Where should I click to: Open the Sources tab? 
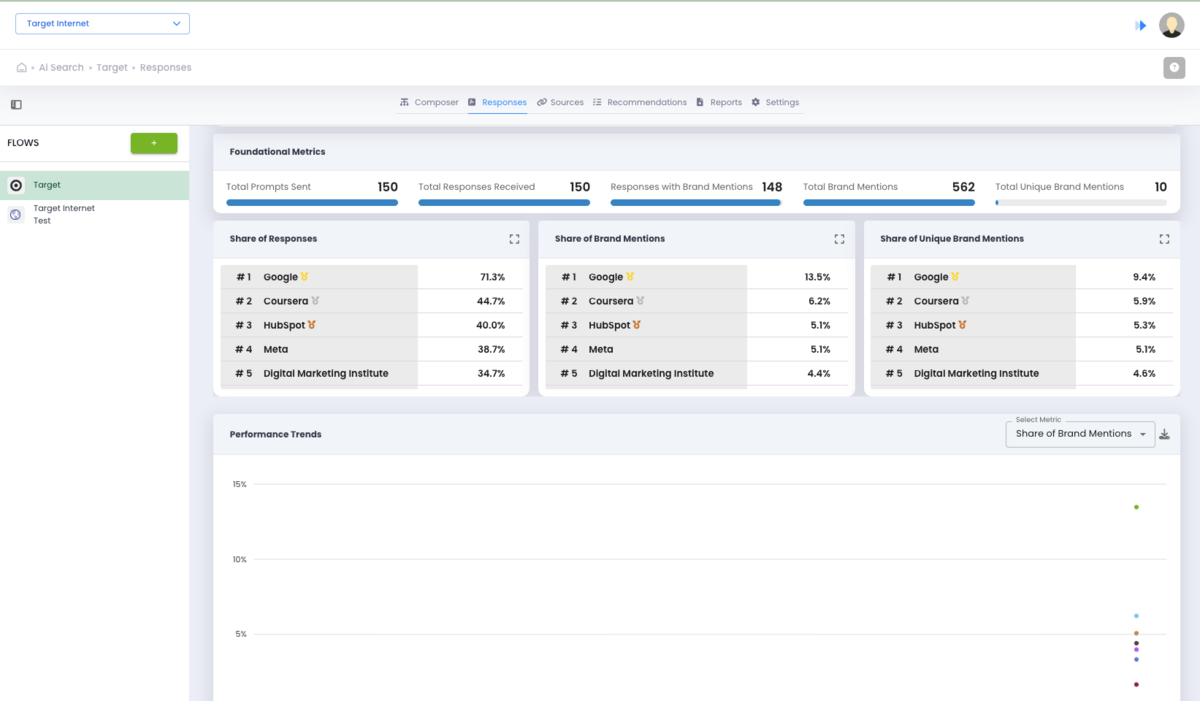[560, 102]
